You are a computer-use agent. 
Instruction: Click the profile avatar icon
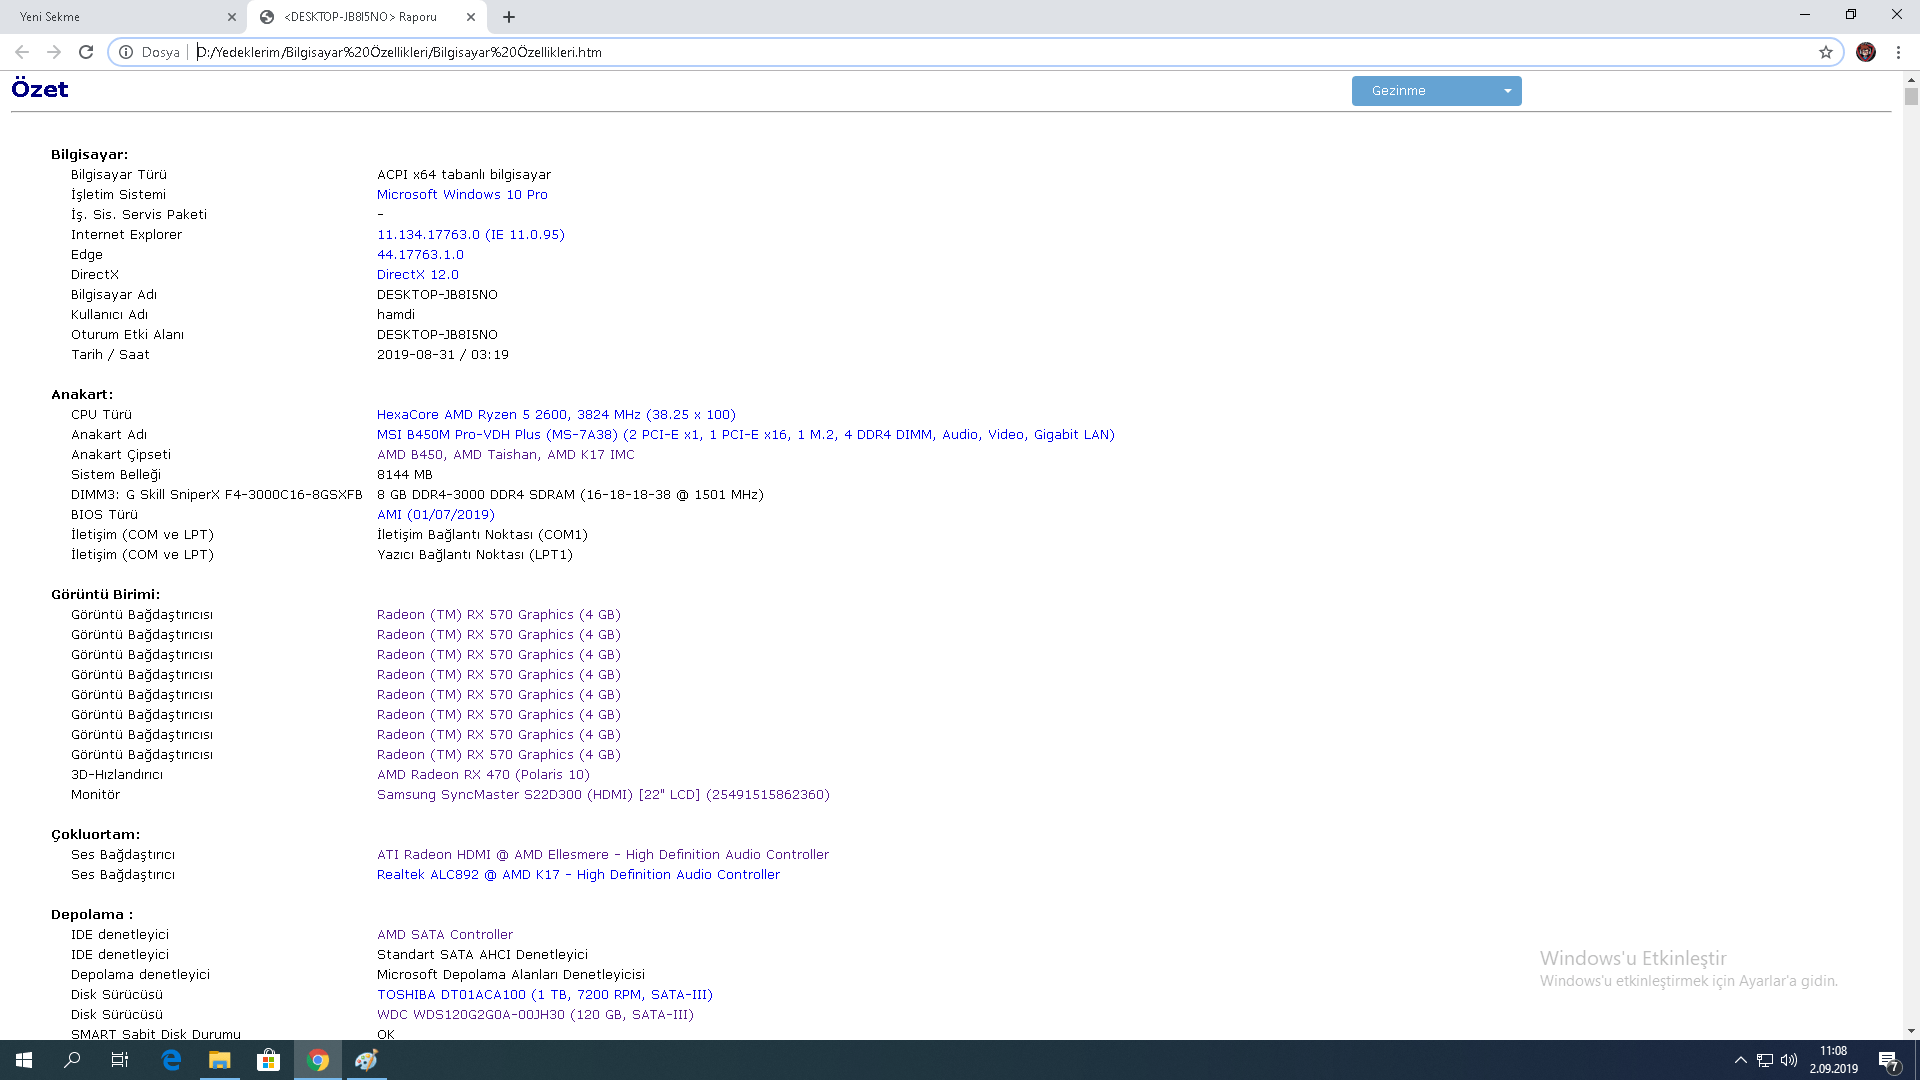pyautogui.click(x=1865, y=52)
